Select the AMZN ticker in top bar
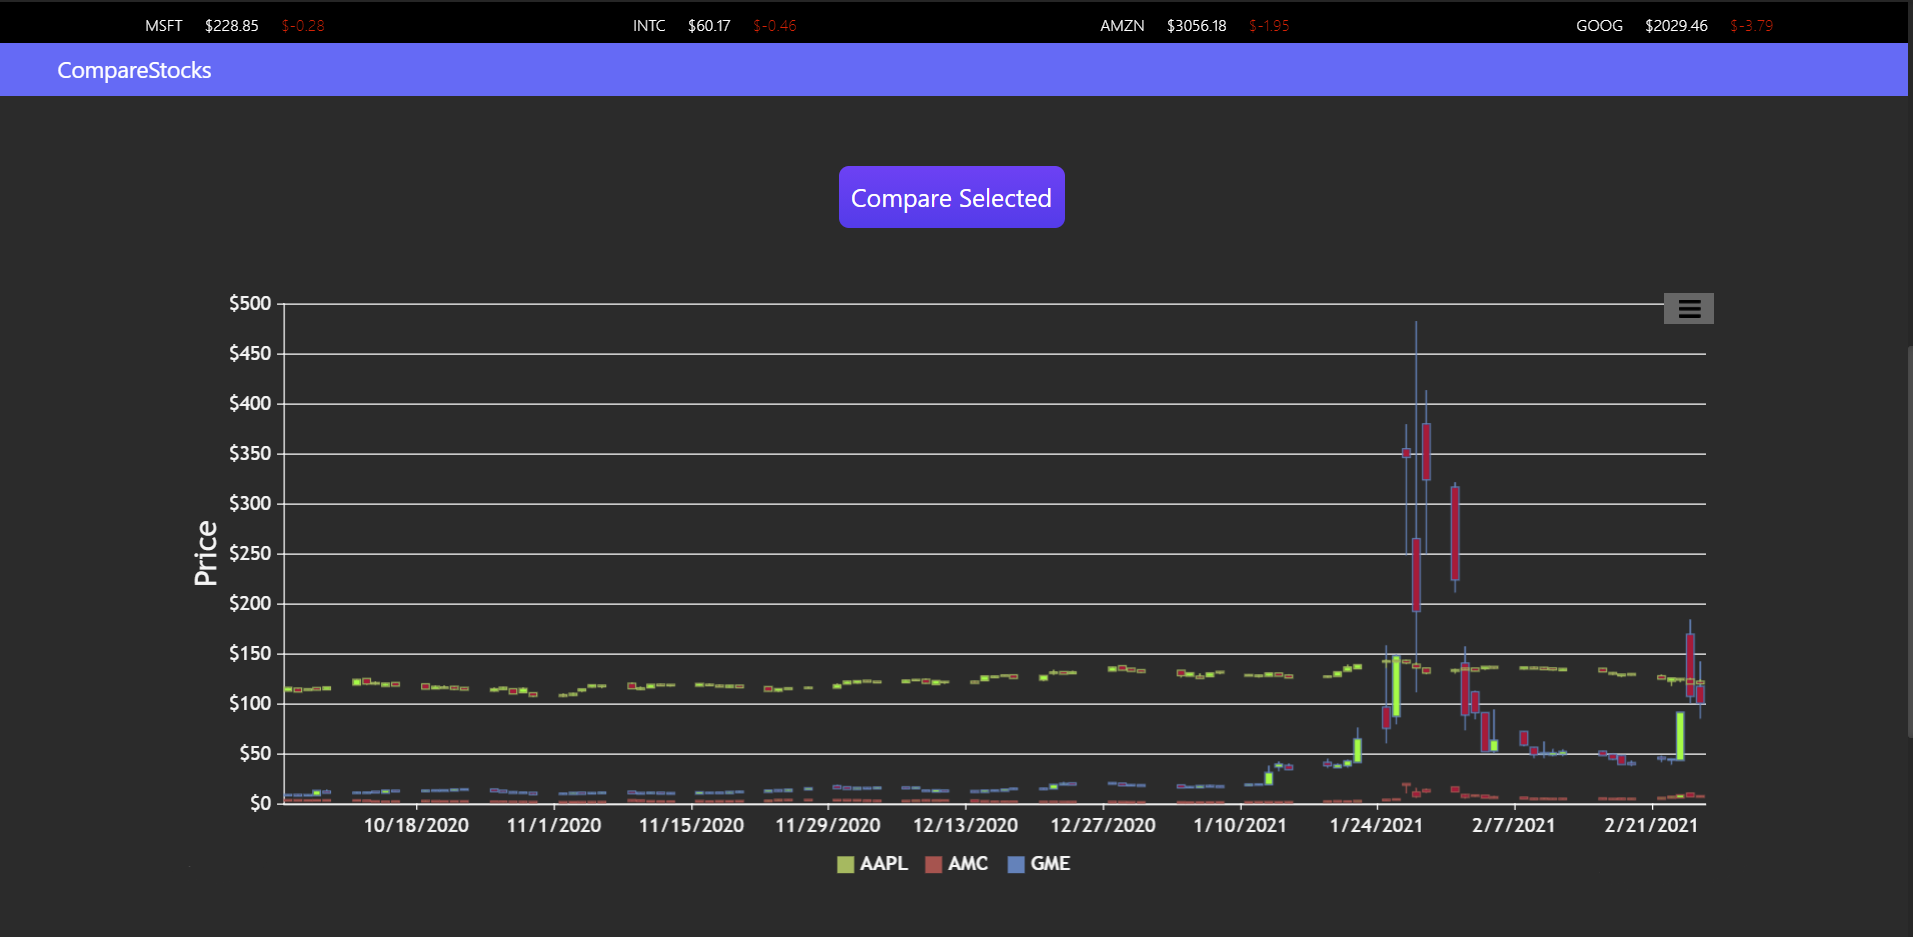 tap(1122, 26)
